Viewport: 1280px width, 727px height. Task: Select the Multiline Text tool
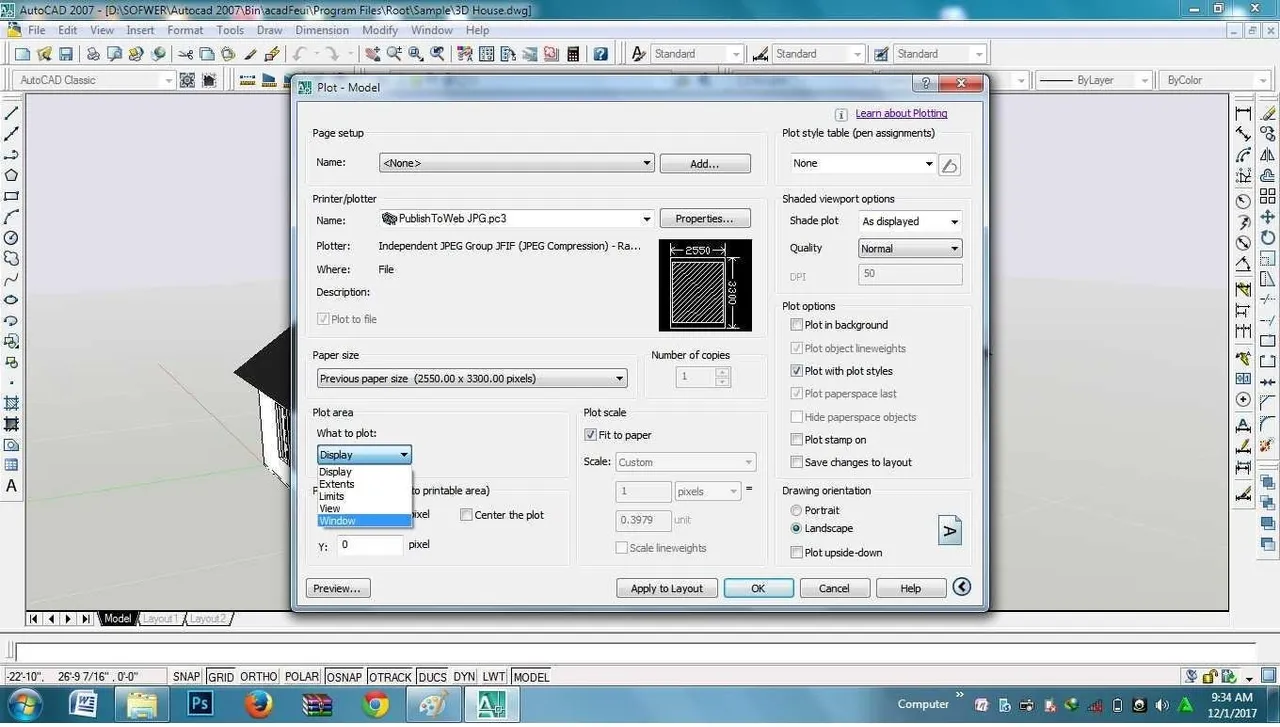click(12, 486)
